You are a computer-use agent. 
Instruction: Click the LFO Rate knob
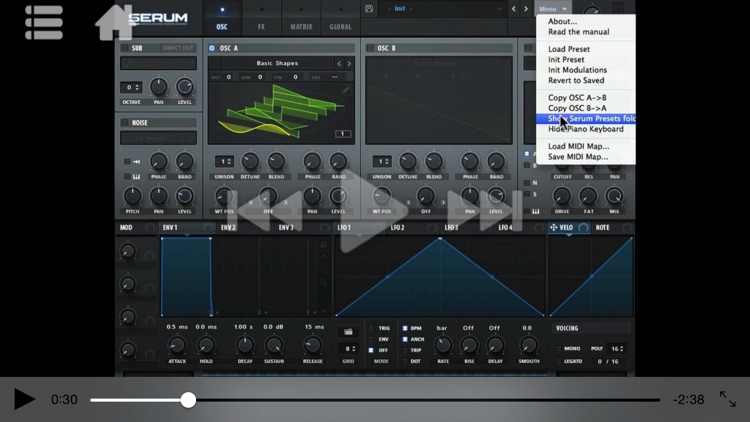pyautogui.click(x=443, y=345)
